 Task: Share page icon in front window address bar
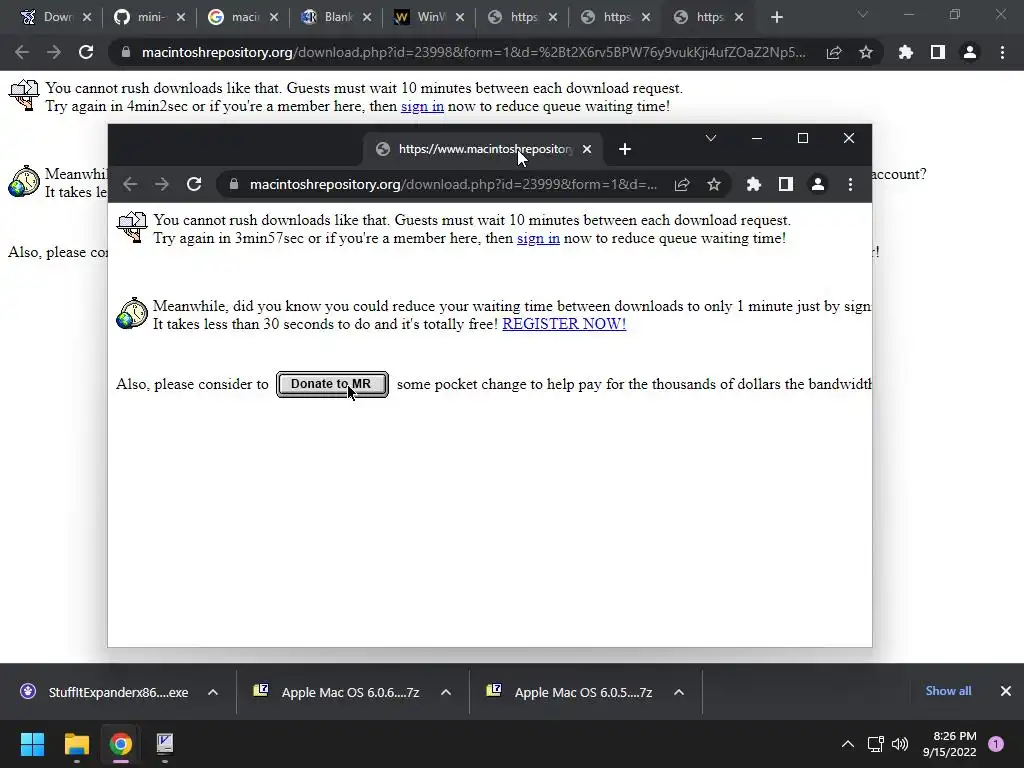682,184
